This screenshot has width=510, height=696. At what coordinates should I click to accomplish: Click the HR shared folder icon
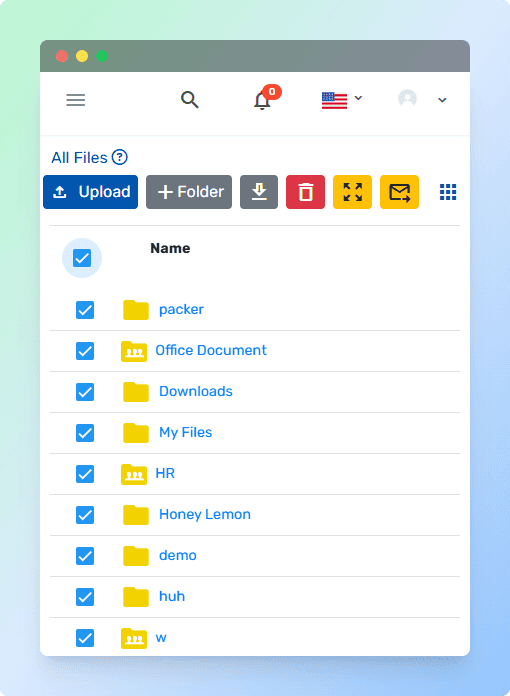pyautogui.click(x=134, y=474)
